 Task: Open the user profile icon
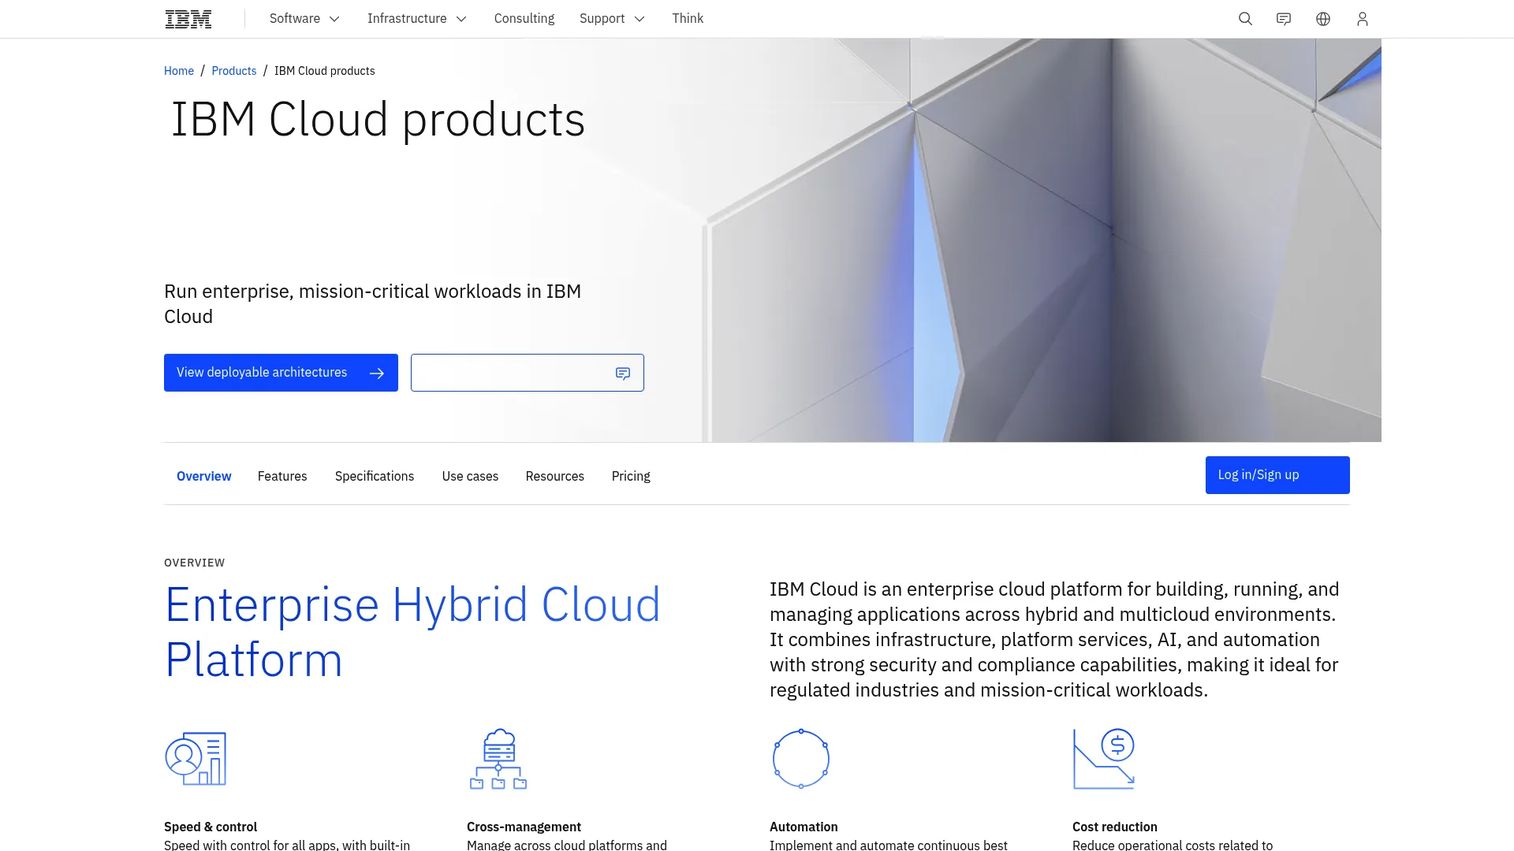1362,19
